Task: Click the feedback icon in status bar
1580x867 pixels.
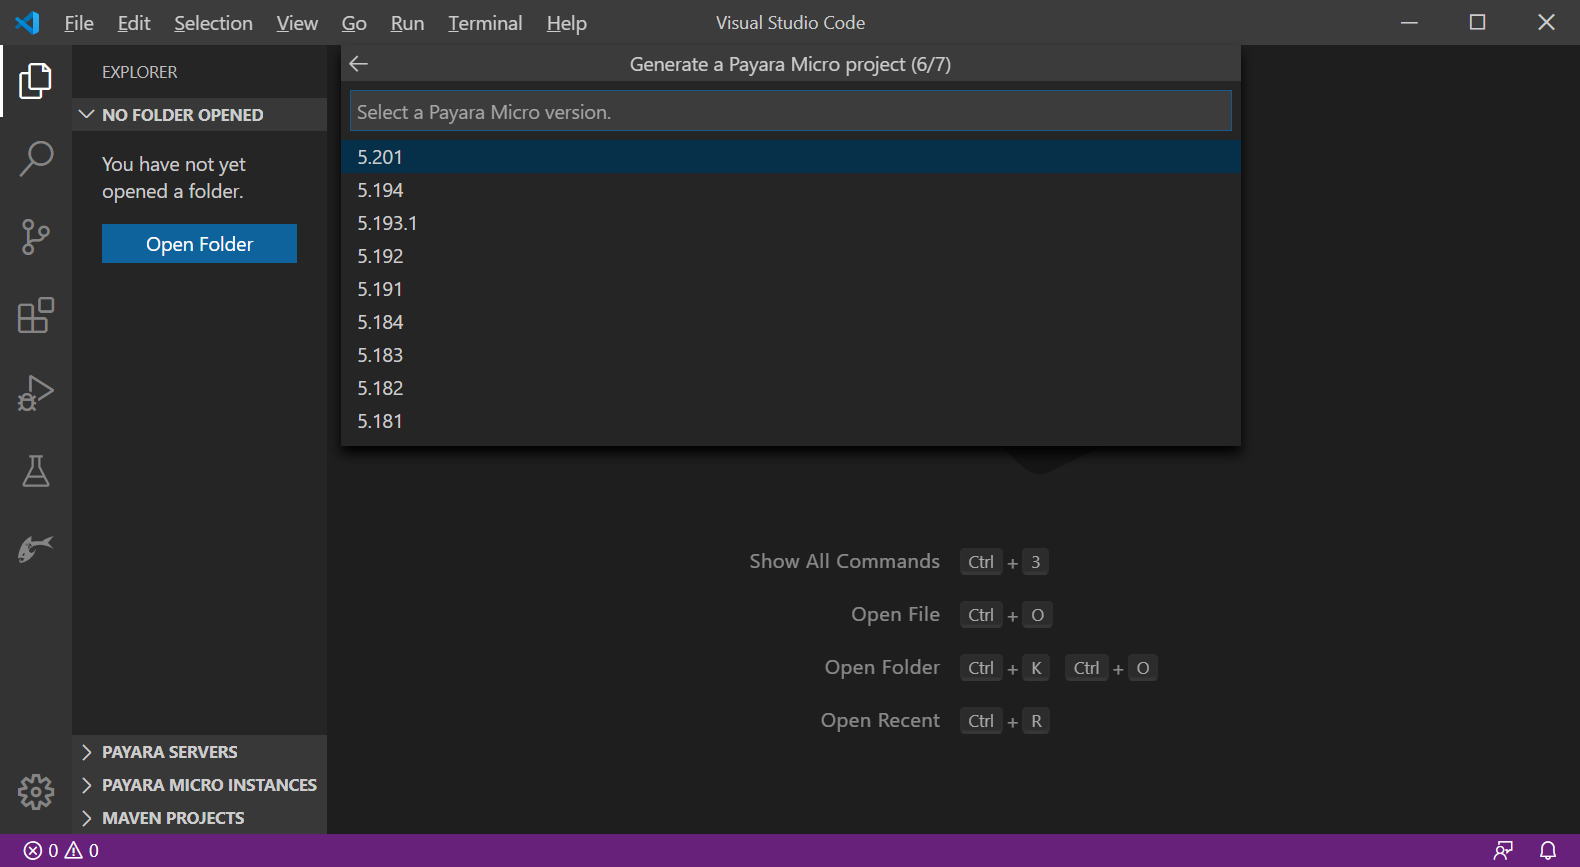Action: pos(1503,851)
